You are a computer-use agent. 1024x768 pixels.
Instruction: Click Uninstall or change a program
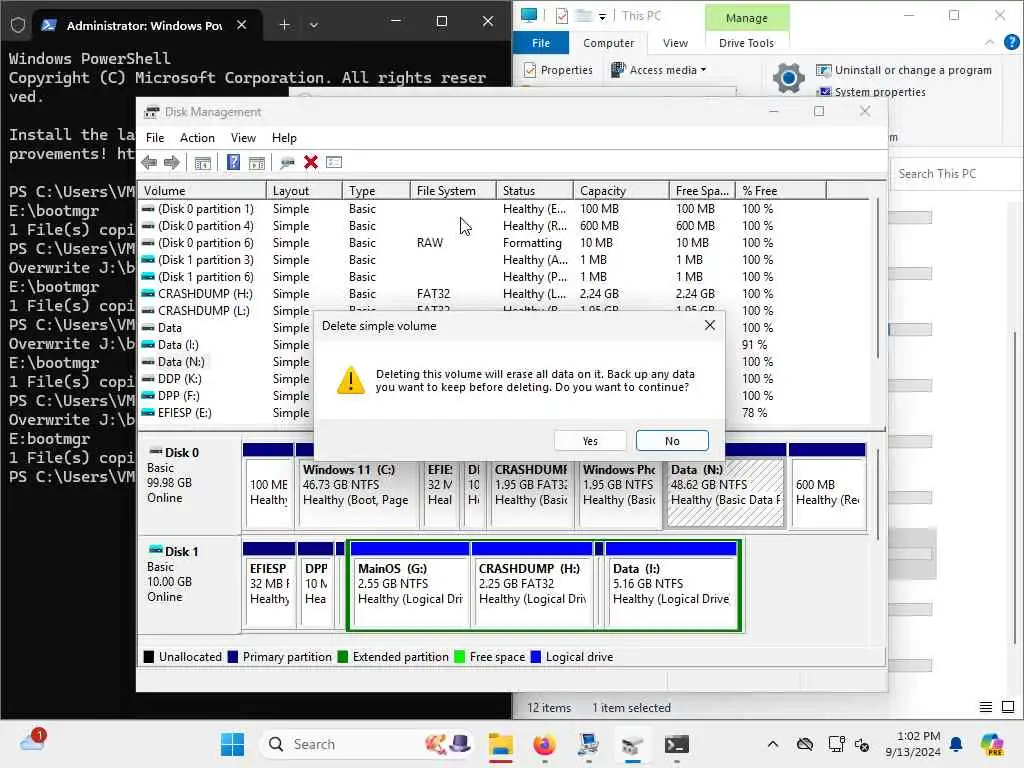904,70
